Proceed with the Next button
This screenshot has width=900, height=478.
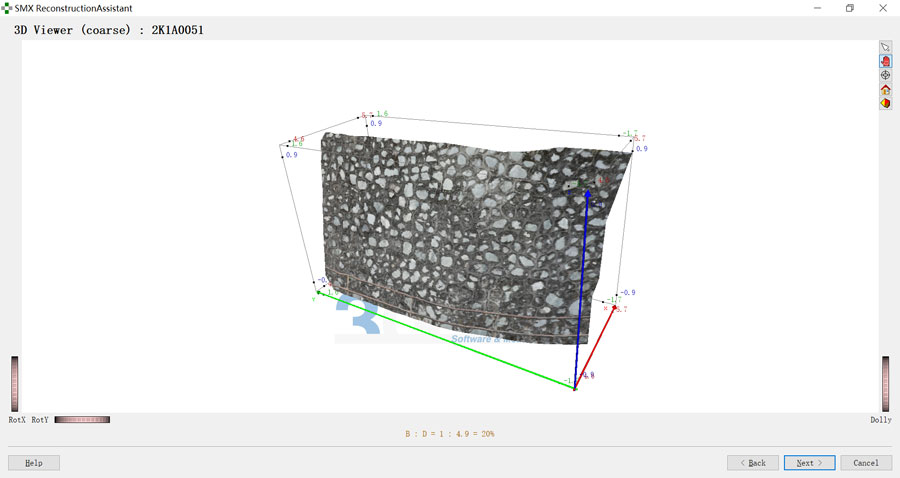[x=810, y=463]
